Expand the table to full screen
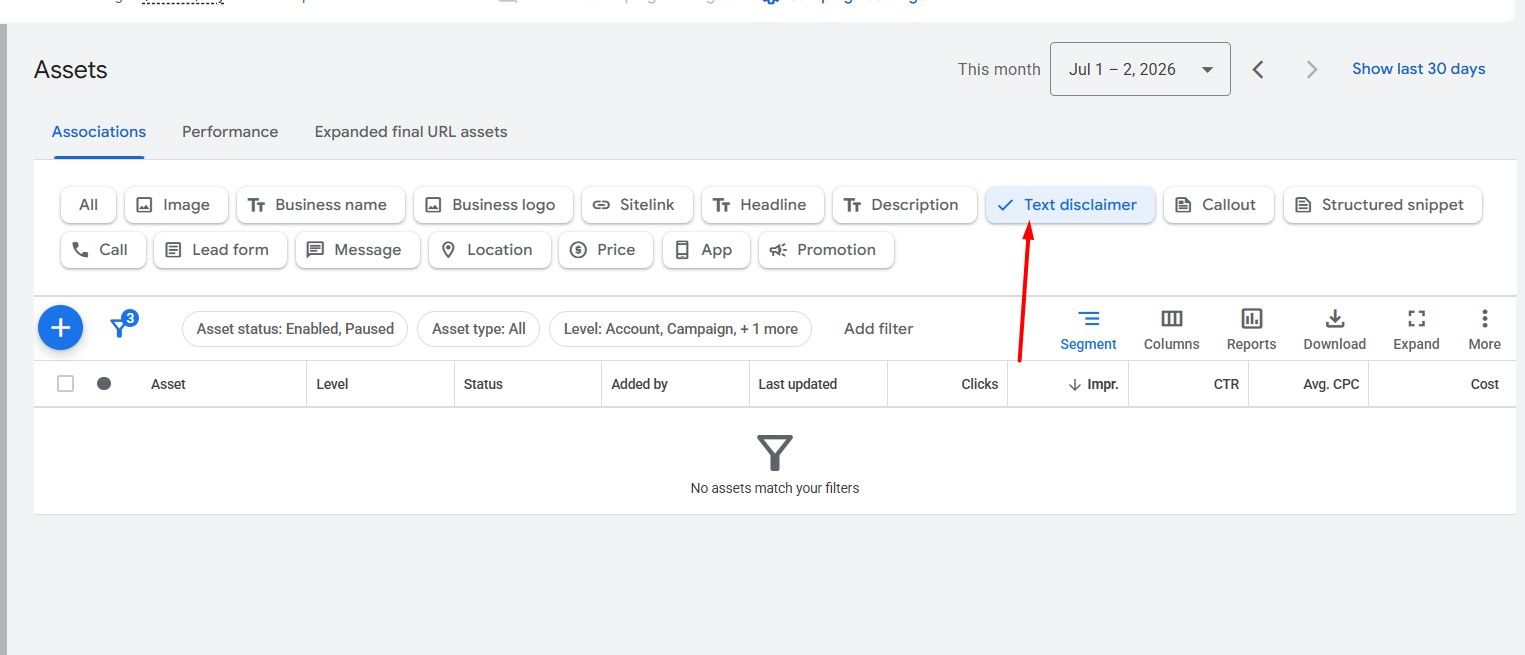 (1416, 330)
